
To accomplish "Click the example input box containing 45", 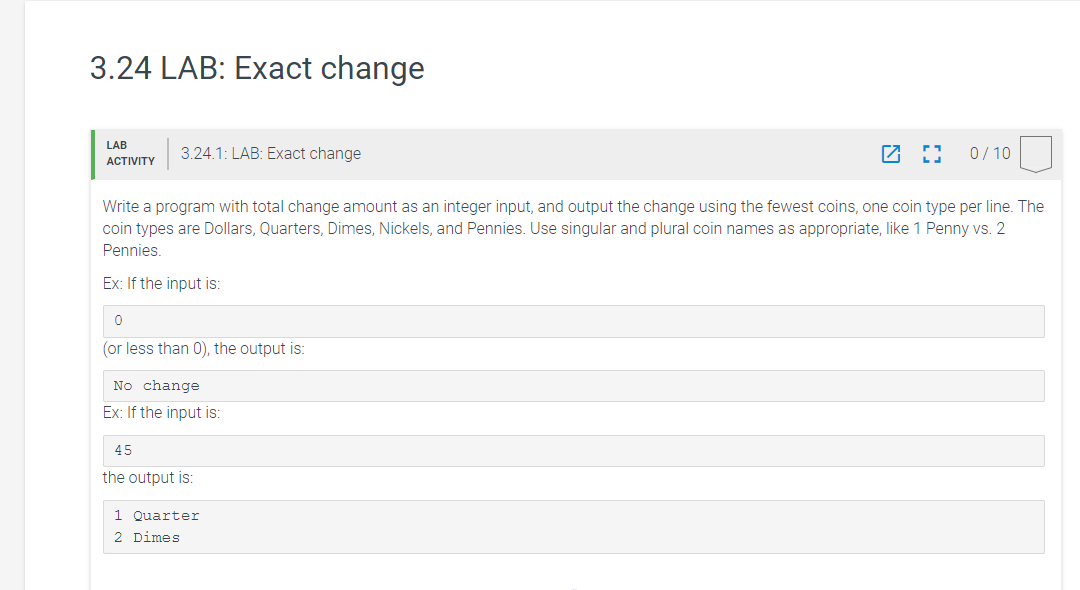I will pyautogui.click(x=573, y=451).
